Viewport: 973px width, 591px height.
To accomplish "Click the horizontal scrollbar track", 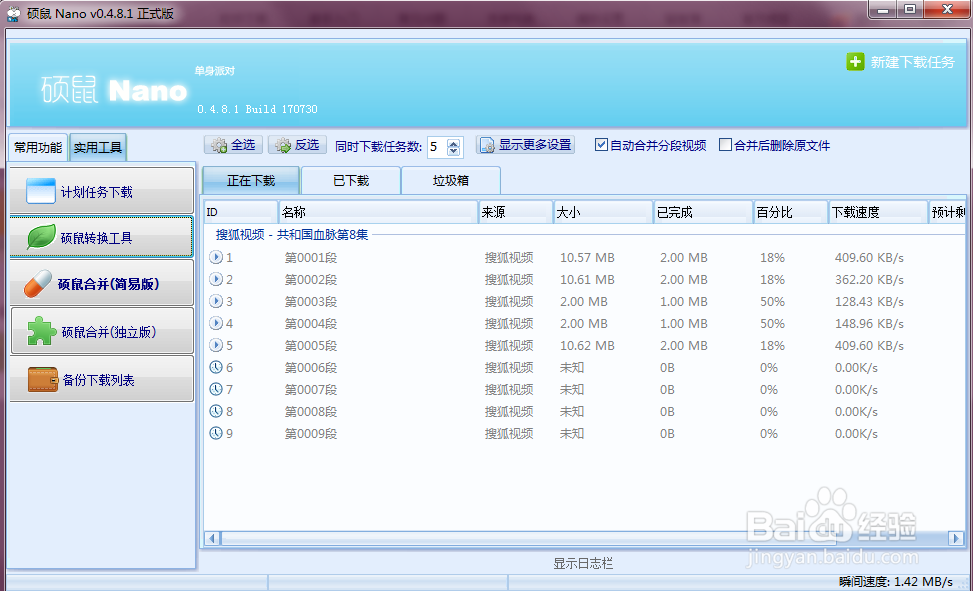I will 584,538.
